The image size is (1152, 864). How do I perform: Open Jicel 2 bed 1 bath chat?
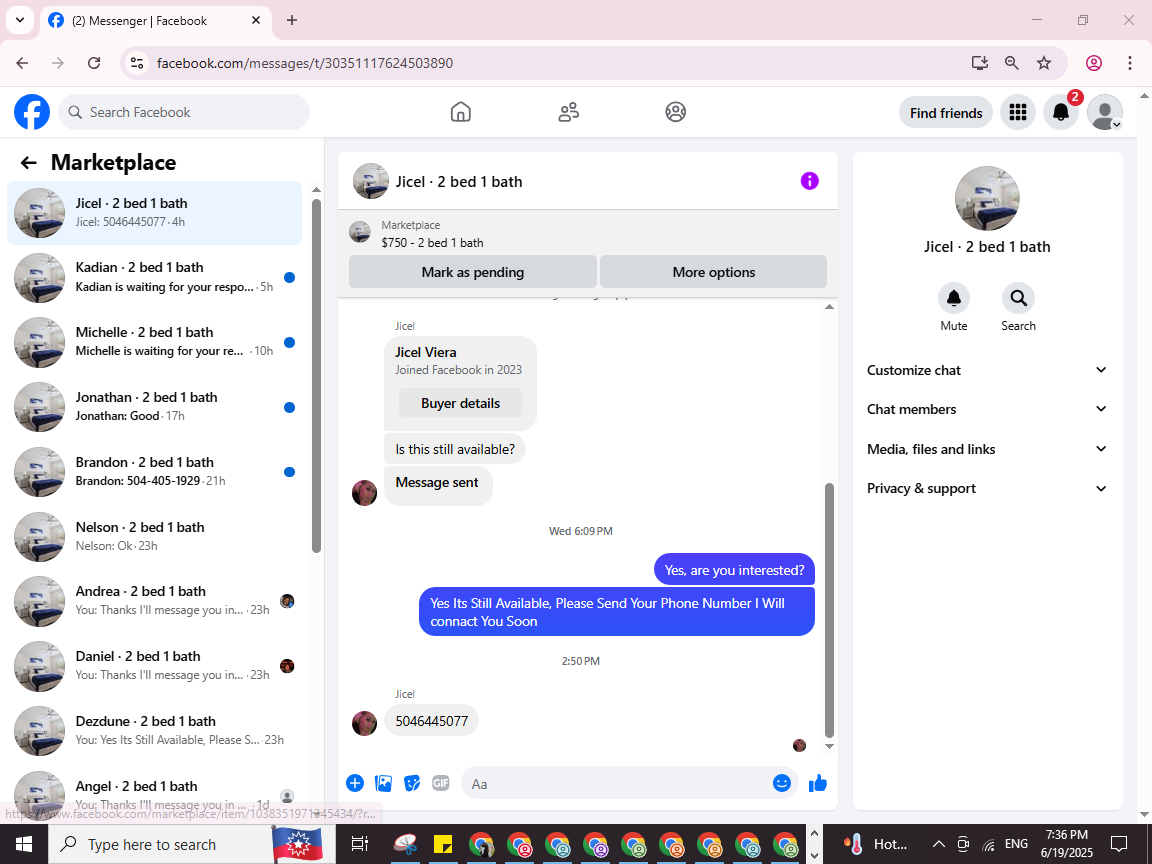click(154, 212)
